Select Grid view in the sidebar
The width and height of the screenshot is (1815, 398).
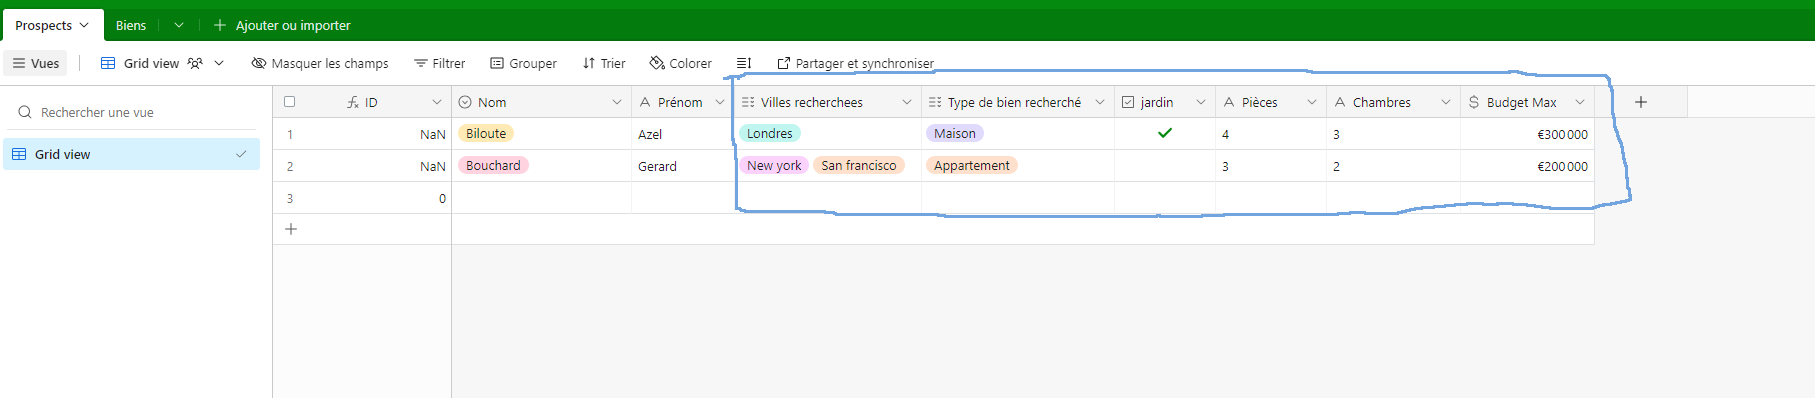131,154
